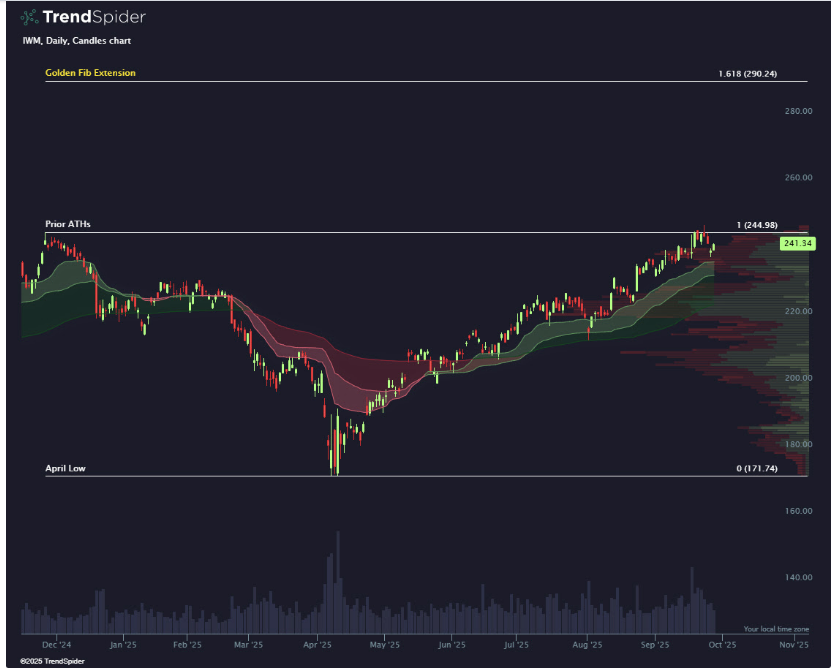Click the 1 (244.98) Fibonacci level label
Screen dimensions: 831x671
pyautogui.click(x=756, y=225)
